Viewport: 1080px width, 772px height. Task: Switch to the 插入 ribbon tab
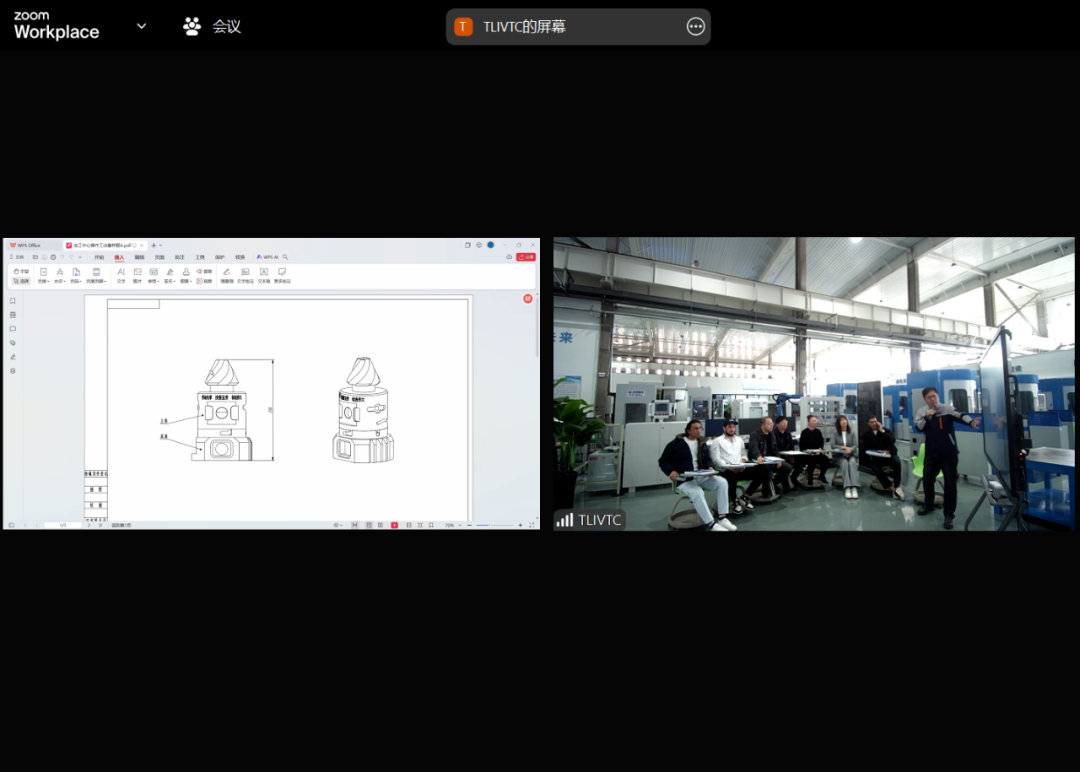pyautogui.click(x=119, y=257)
